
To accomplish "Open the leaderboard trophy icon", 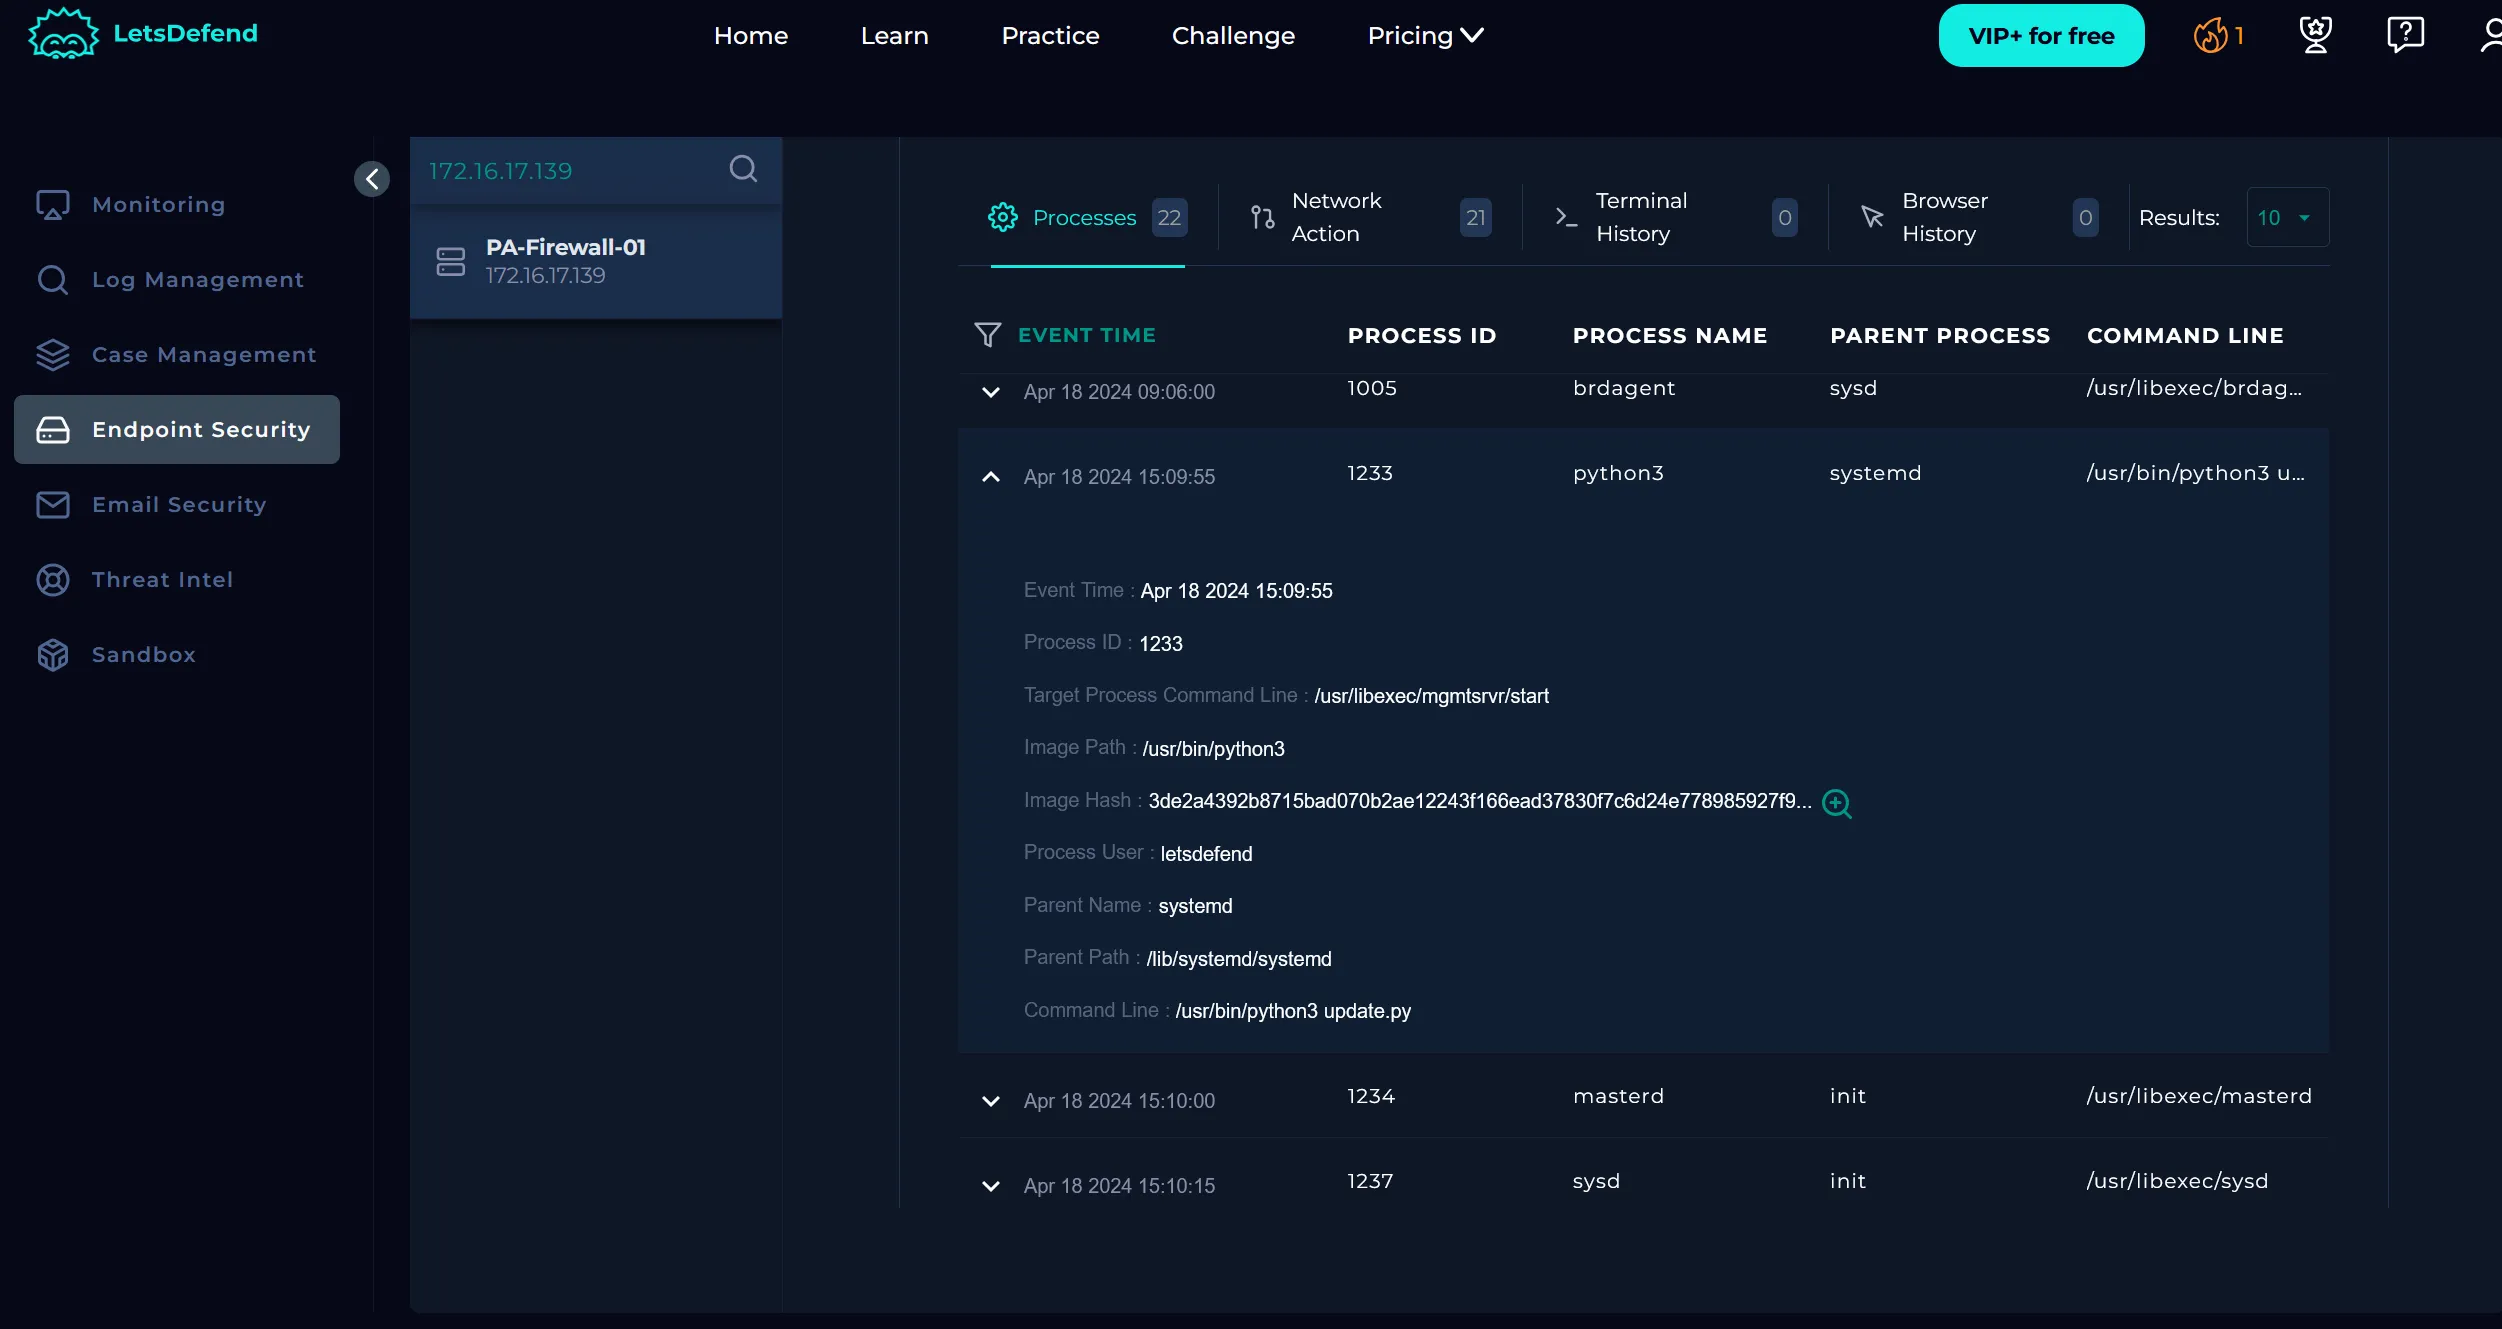I will [x=2315, y=36].
